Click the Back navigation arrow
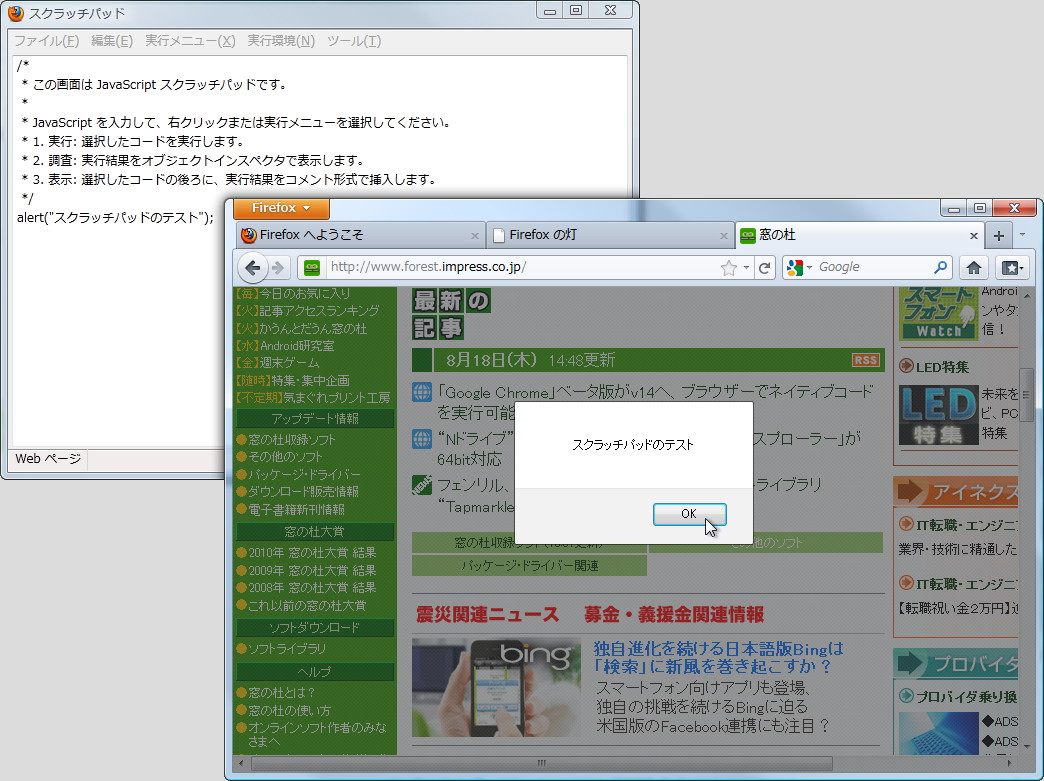This screenshot has height=781, width=1044. click(x=252, y=267)
